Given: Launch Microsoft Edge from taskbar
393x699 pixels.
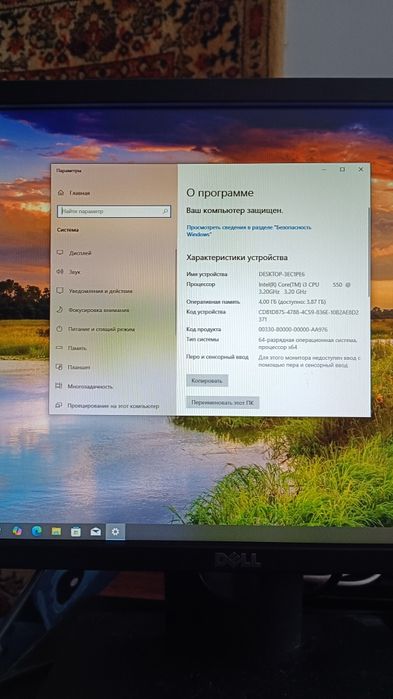Looking at the screenshot, I should point(37,531).
